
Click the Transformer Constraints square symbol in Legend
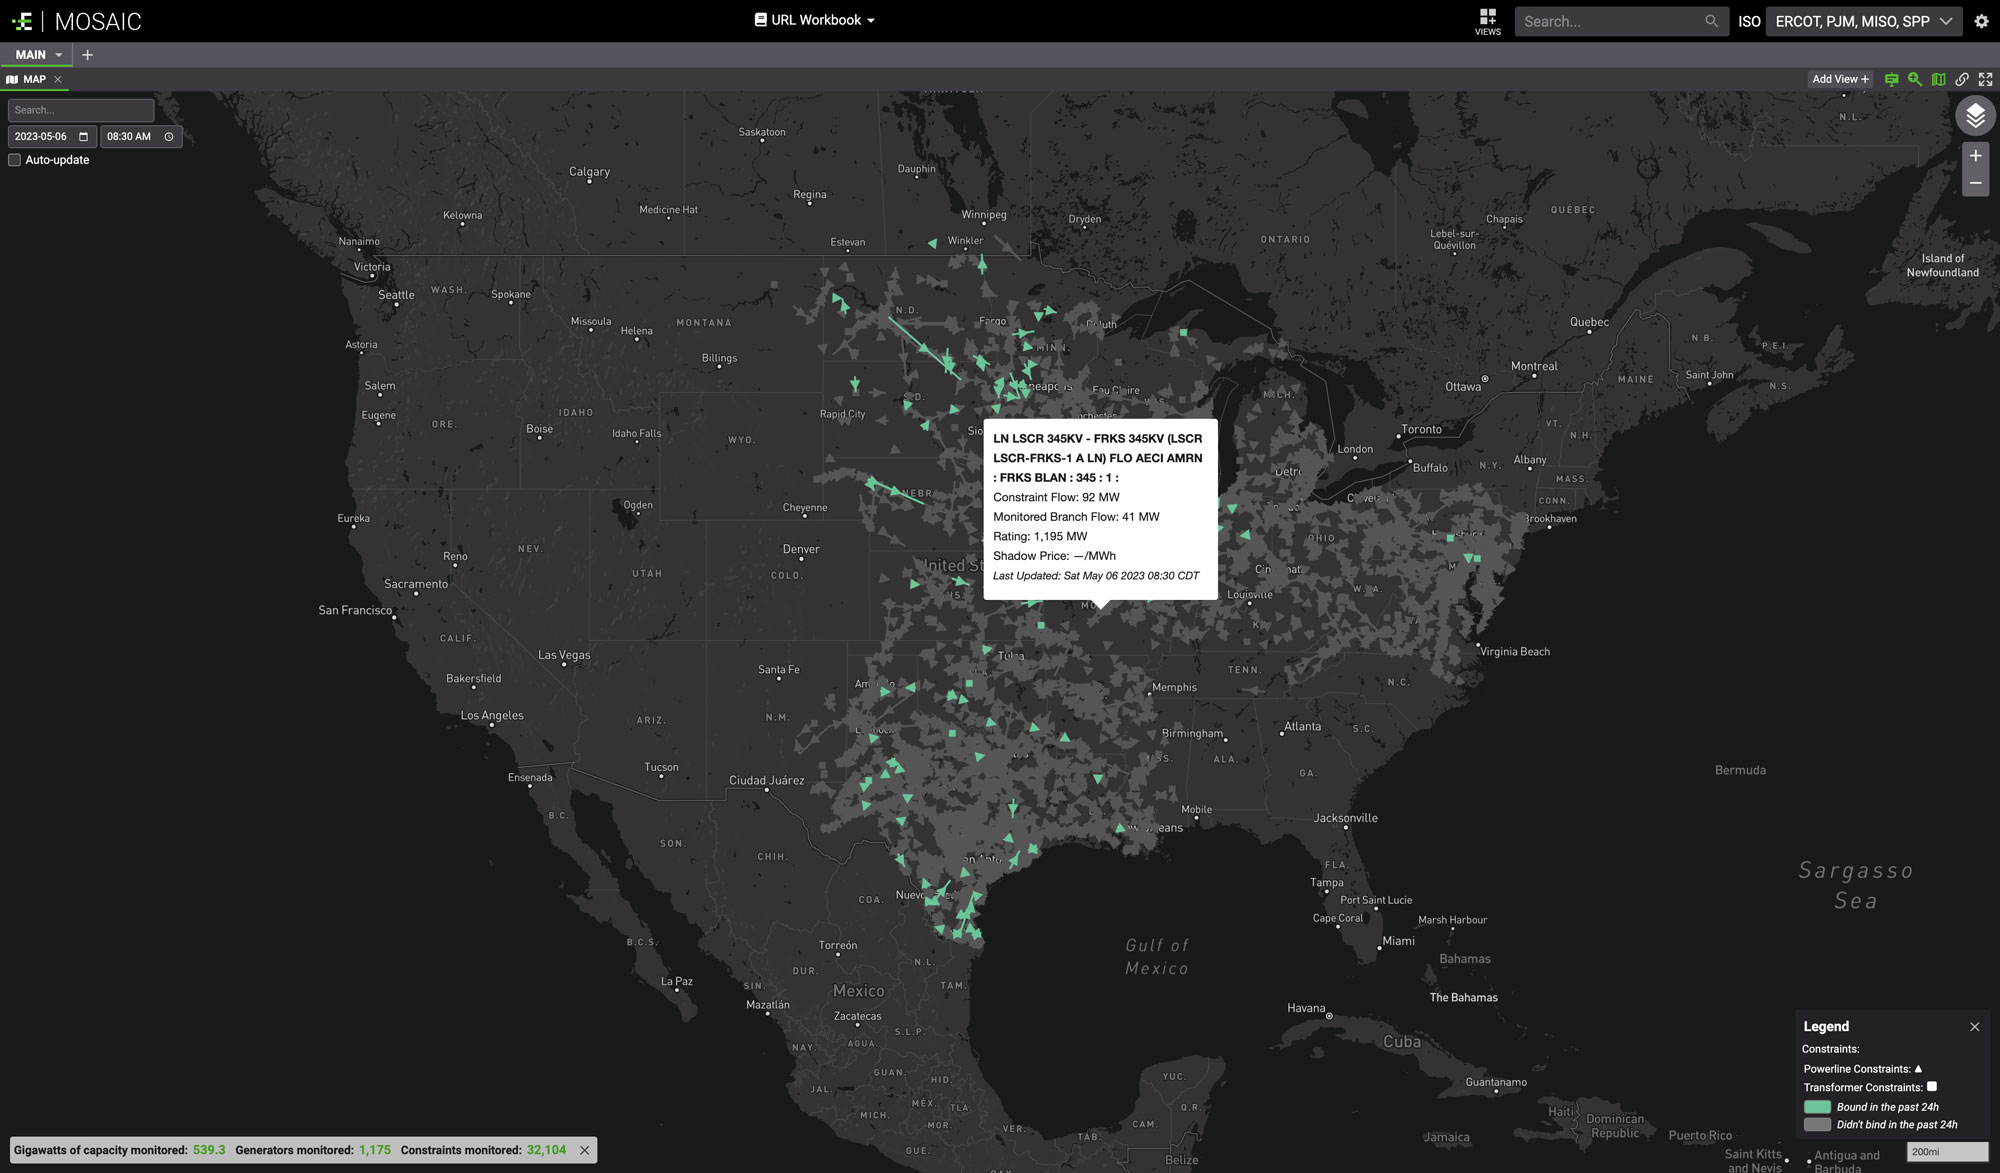tap(1932, 1086)
